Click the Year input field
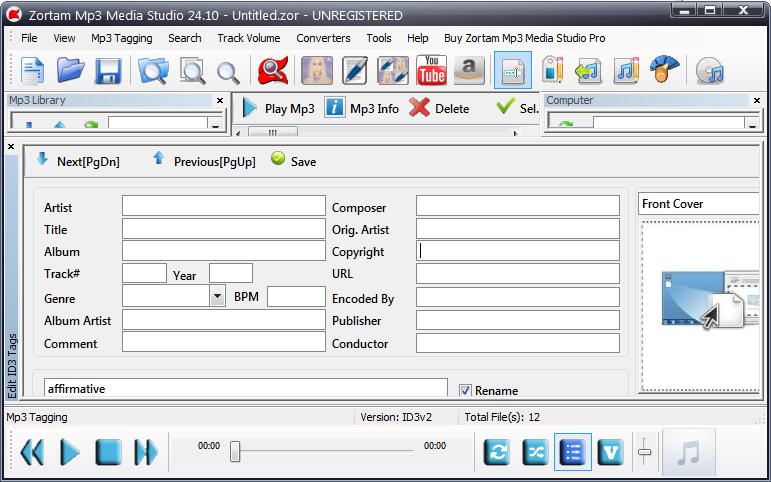Image resolution: width=771 pixels, height=482 pixels. point(231,273)
